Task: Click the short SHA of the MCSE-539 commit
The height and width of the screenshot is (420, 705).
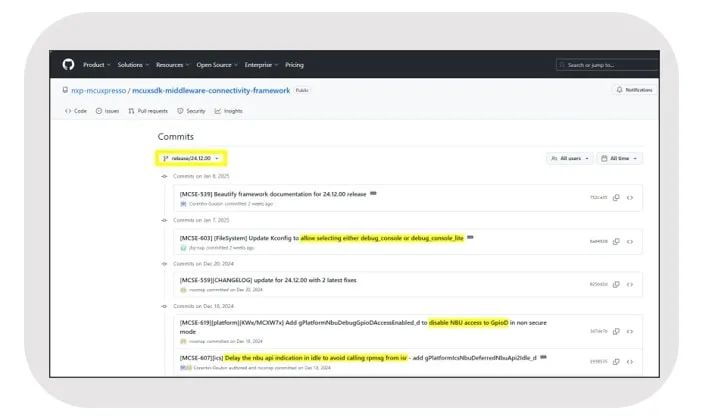Action: point(598,197)
